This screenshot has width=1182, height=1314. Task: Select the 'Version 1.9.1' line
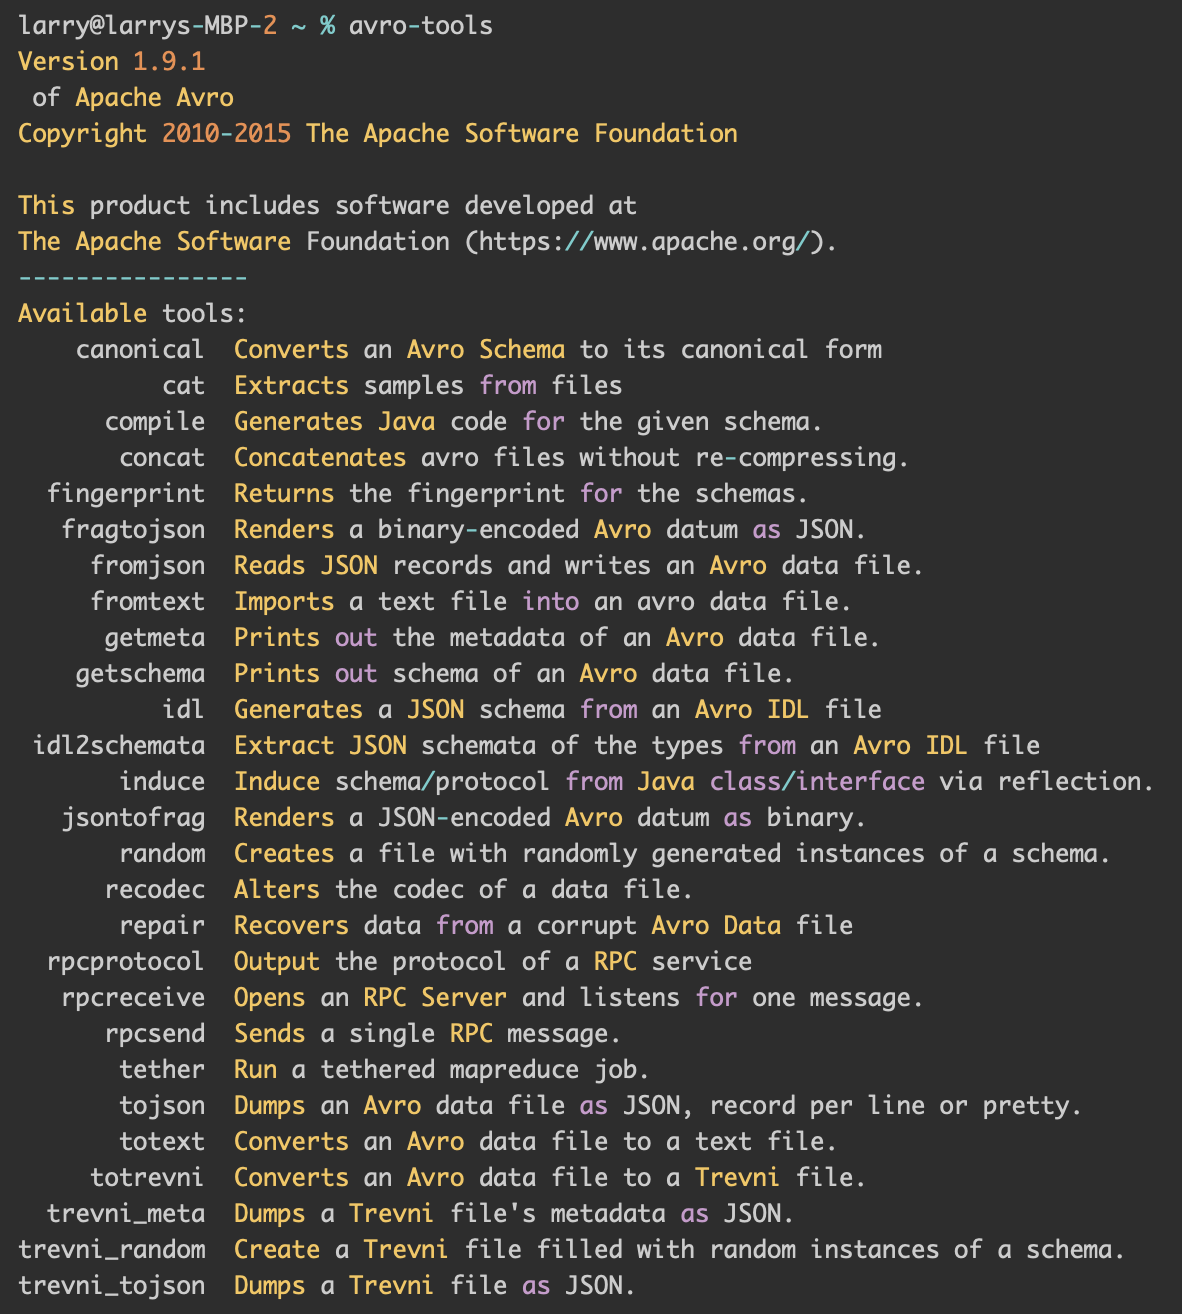click(x=112, y=61)
